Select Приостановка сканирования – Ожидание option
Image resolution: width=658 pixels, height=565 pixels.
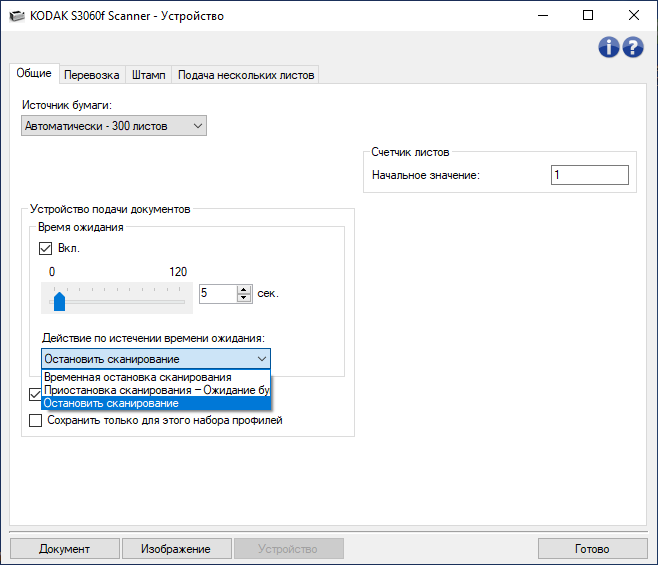click(156, 390)
